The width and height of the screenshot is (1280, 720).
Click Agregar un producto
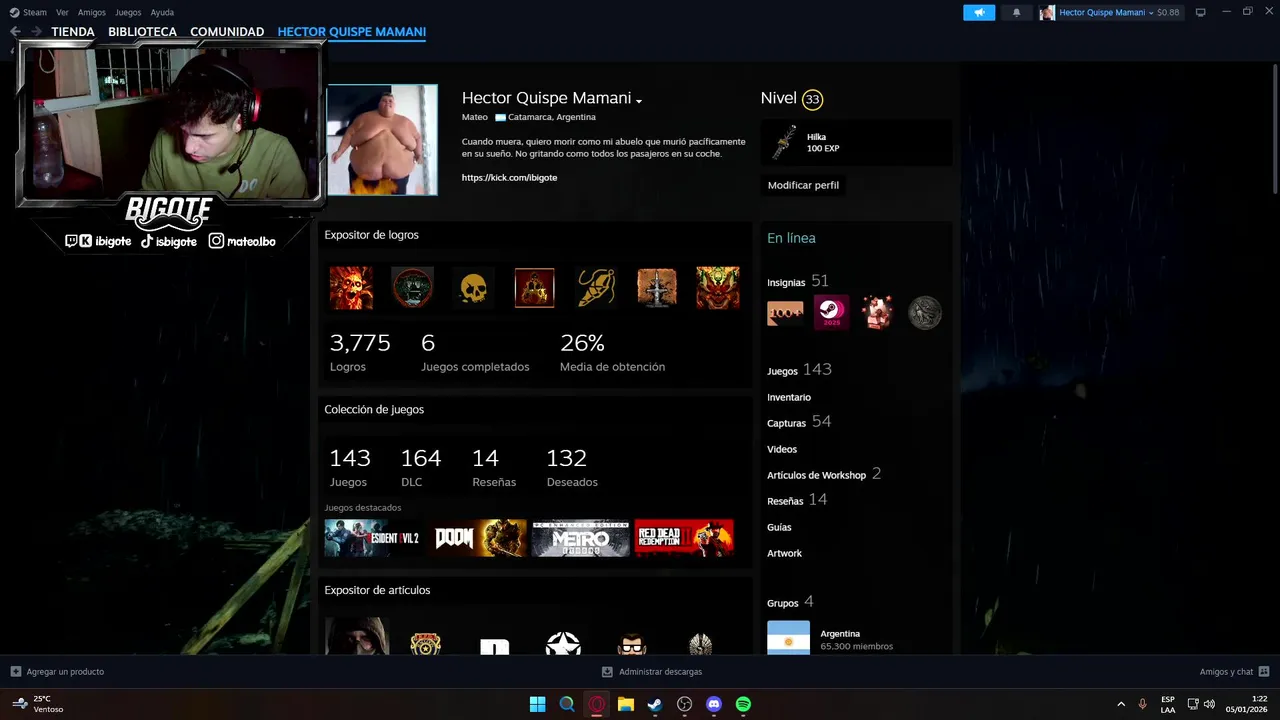(x=57, y=672)
